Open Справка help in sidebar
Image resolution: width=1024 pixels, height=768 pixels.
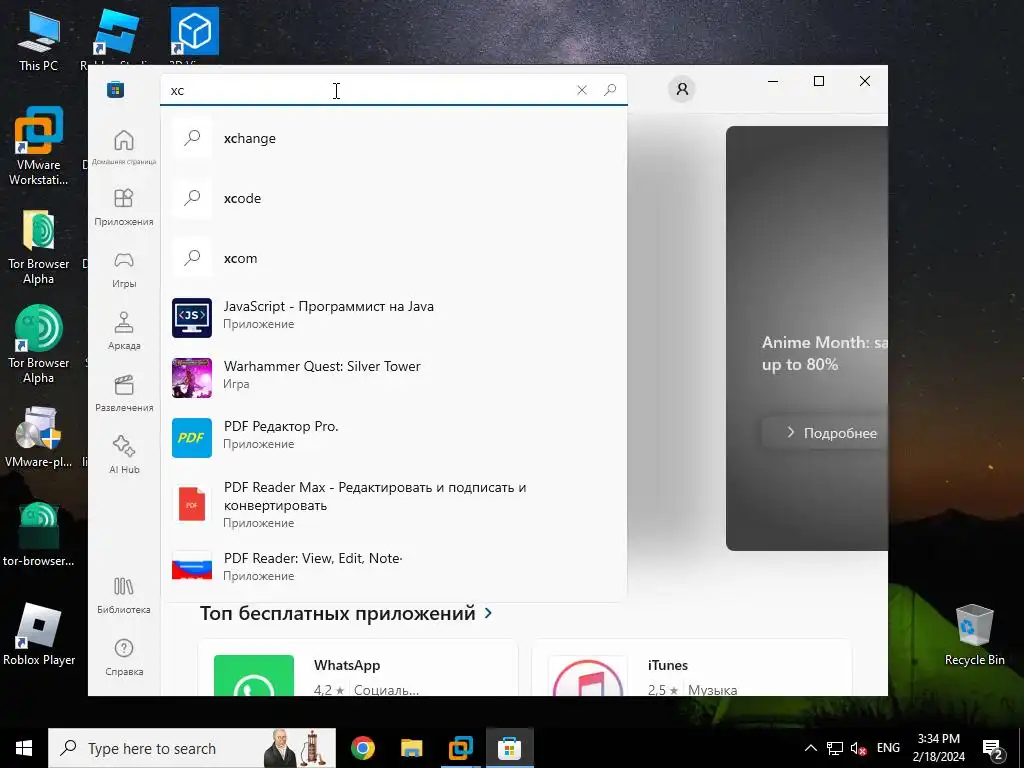(x=124, y=657)
